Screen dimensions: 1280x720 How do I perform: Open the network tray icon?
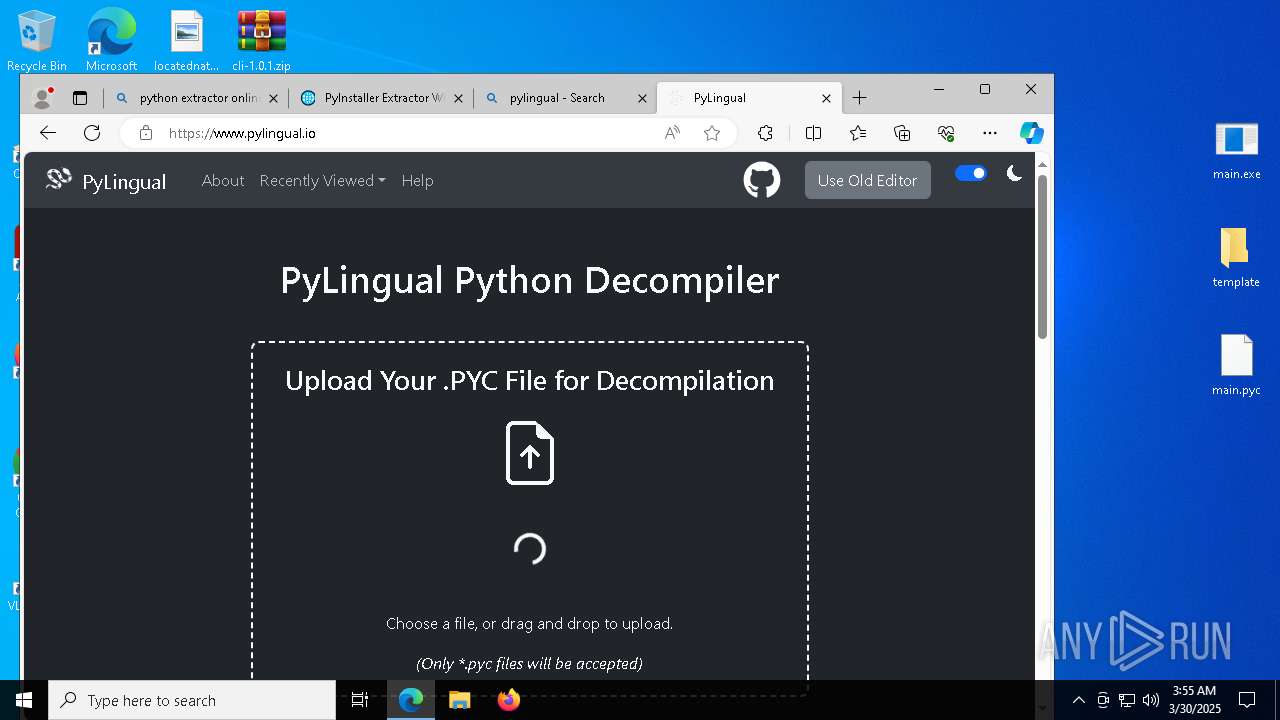pyautogui.click(x=1127, y=700)
